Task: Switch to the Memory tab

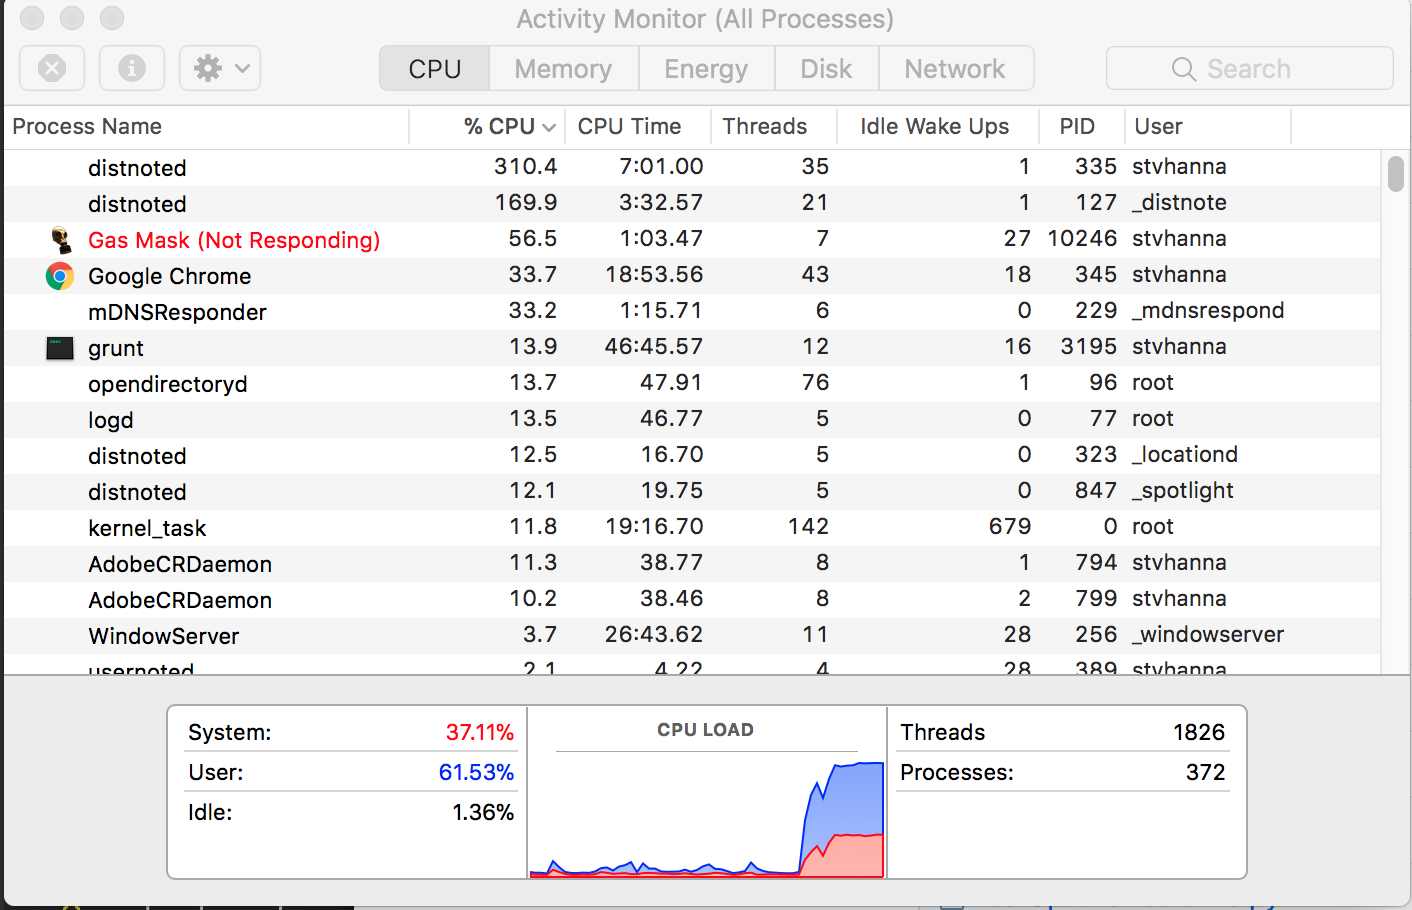Action: click(x=563, y=68)
